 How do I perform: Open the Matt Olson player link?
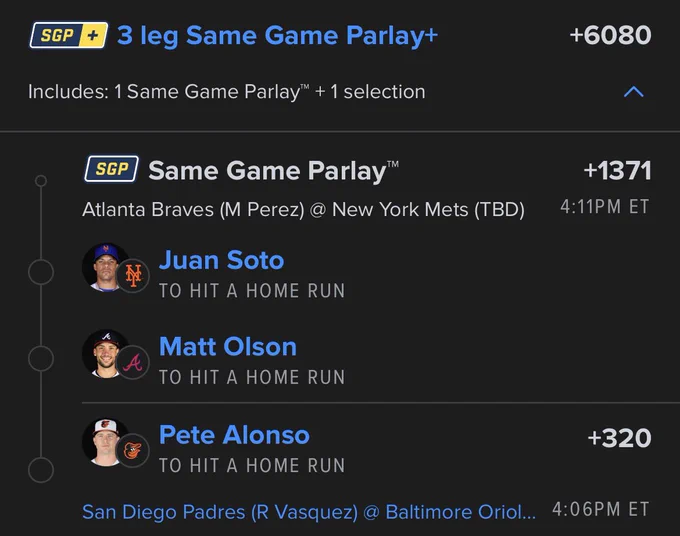pos(228,346)
